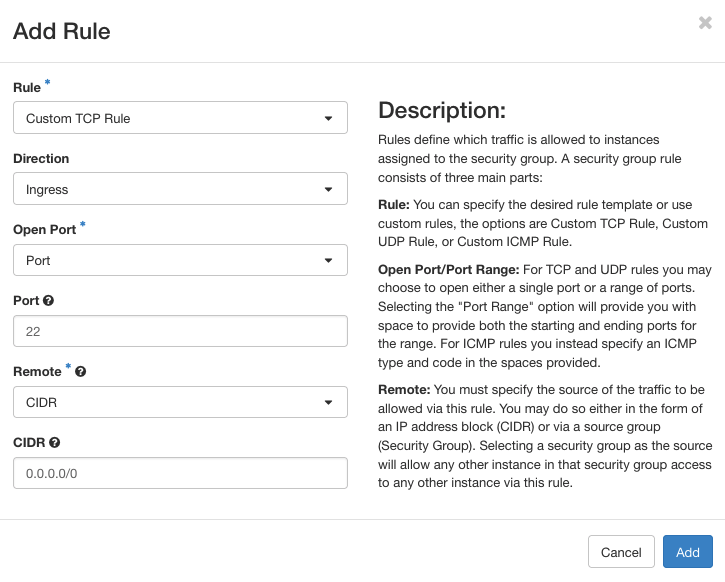
Task: Click the CIDR label text above the field
Action: pyautogui.click(x=28, y=442)
